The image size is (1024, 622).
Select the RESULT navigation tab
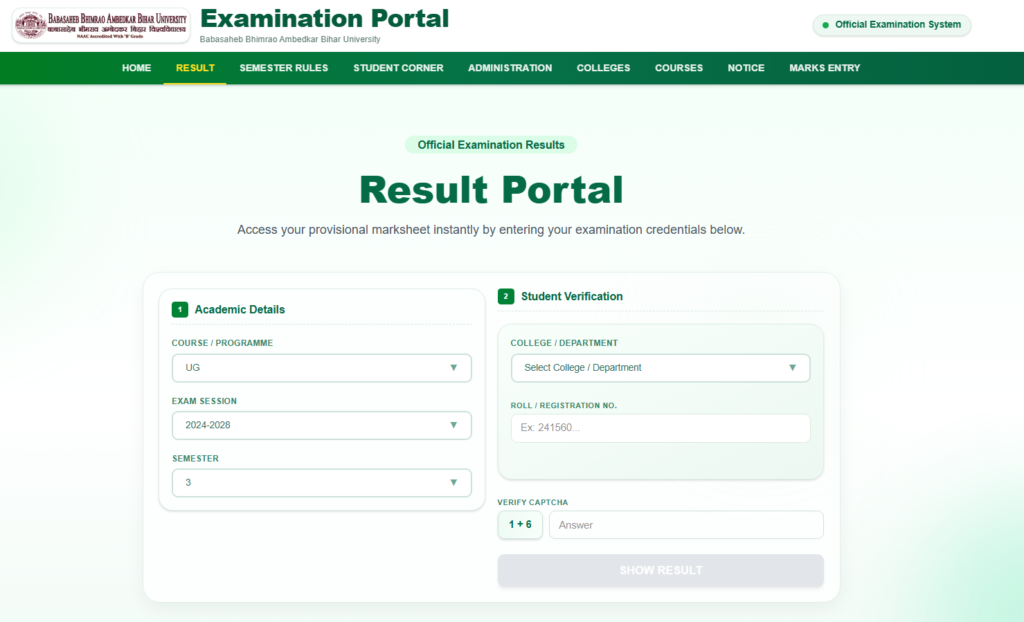tap(195, 68)
